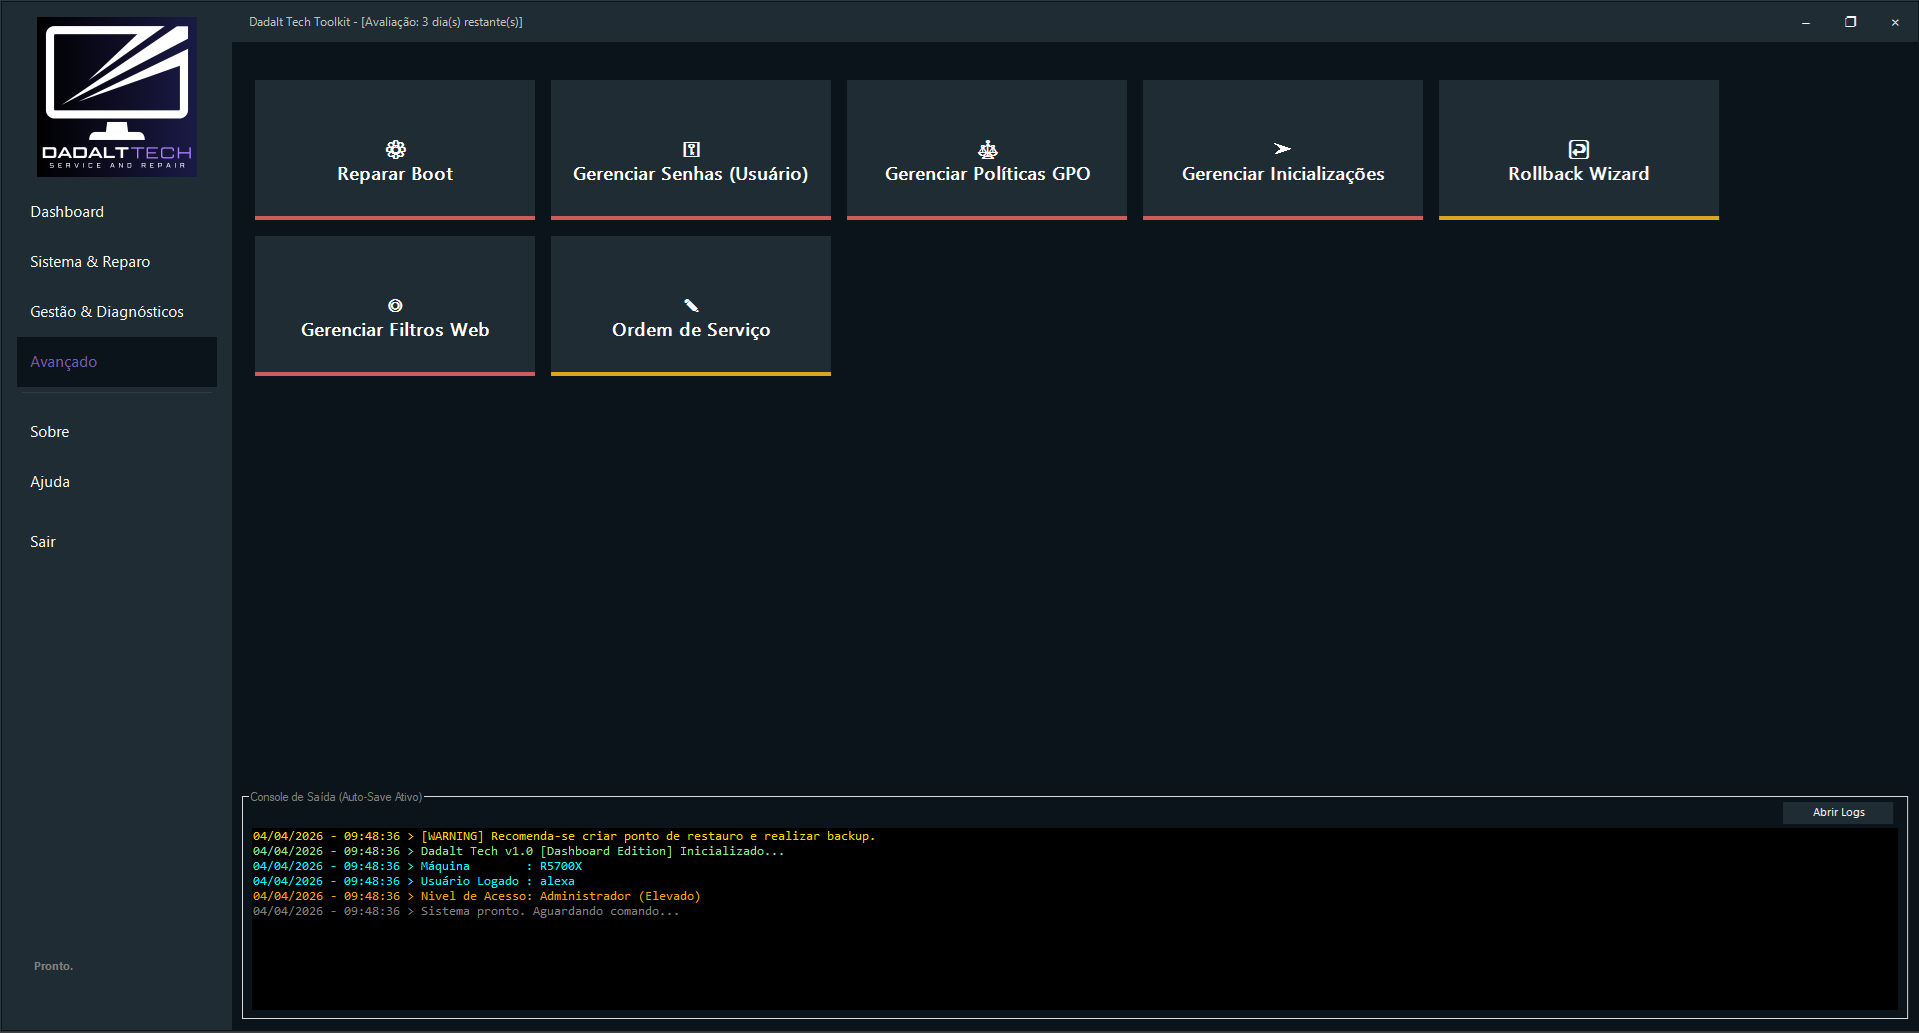Click the pencil icon above Ordem de Serviço
1919x1033 pixels.
click(x=691, y=305)
